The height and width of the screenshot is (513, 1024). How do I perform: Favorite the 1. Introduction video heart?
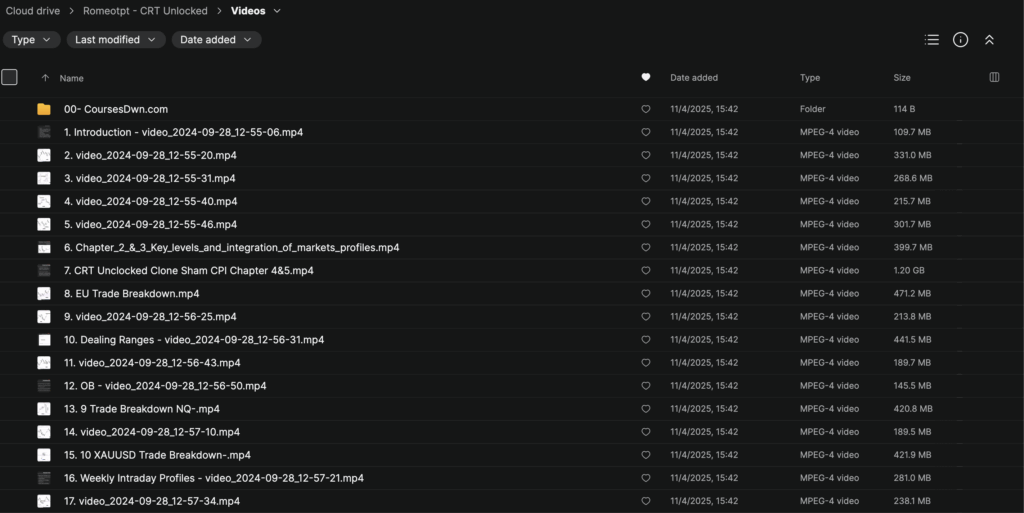pyautogui.click(x=646, y=132)
